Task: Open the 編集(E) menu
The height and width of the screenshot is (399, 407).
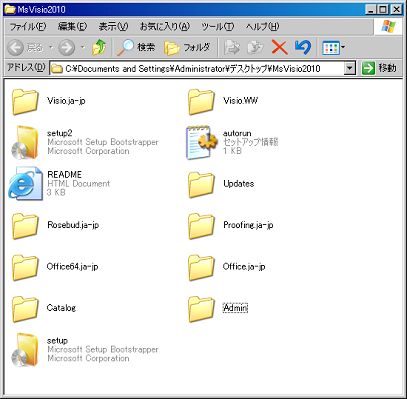Action: (72, 27)
